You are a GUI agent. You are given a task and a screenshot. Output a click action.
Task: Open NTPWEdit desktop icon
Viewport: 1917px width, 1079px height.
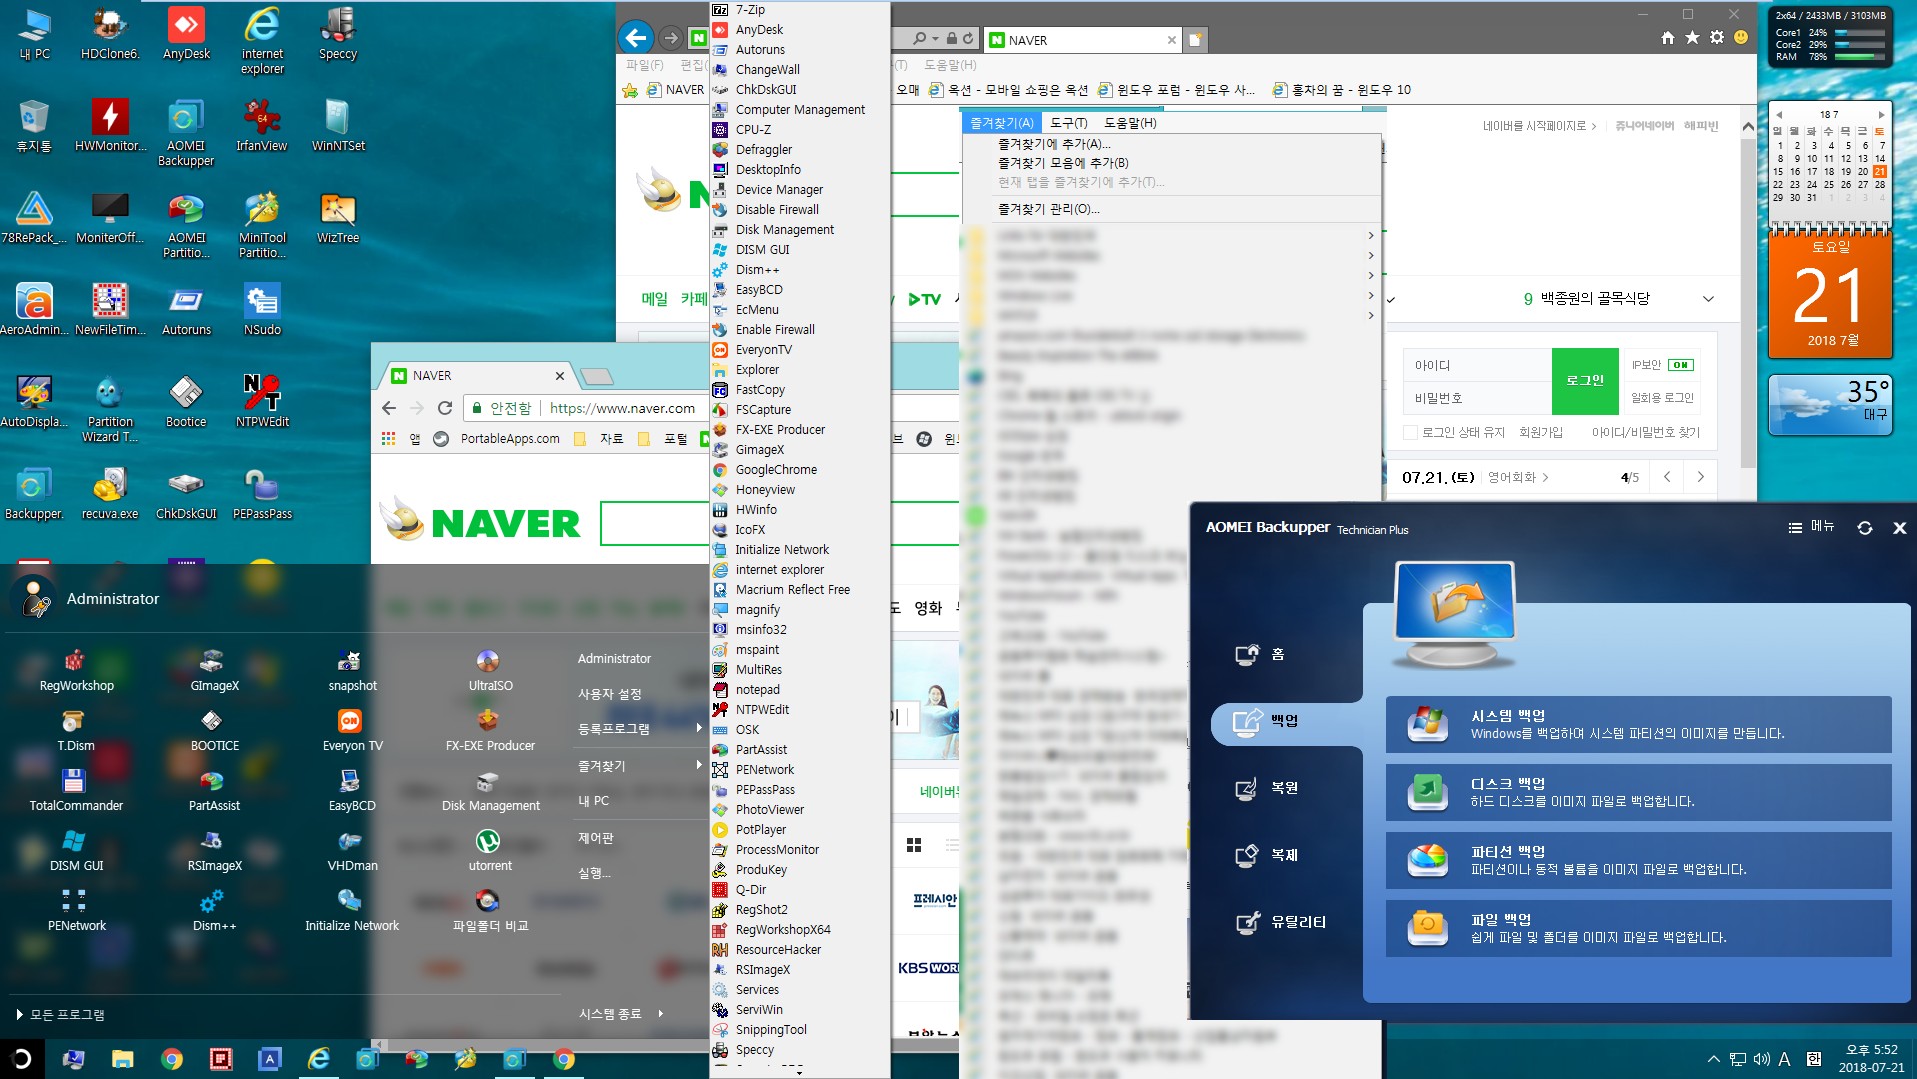point(262,402)
